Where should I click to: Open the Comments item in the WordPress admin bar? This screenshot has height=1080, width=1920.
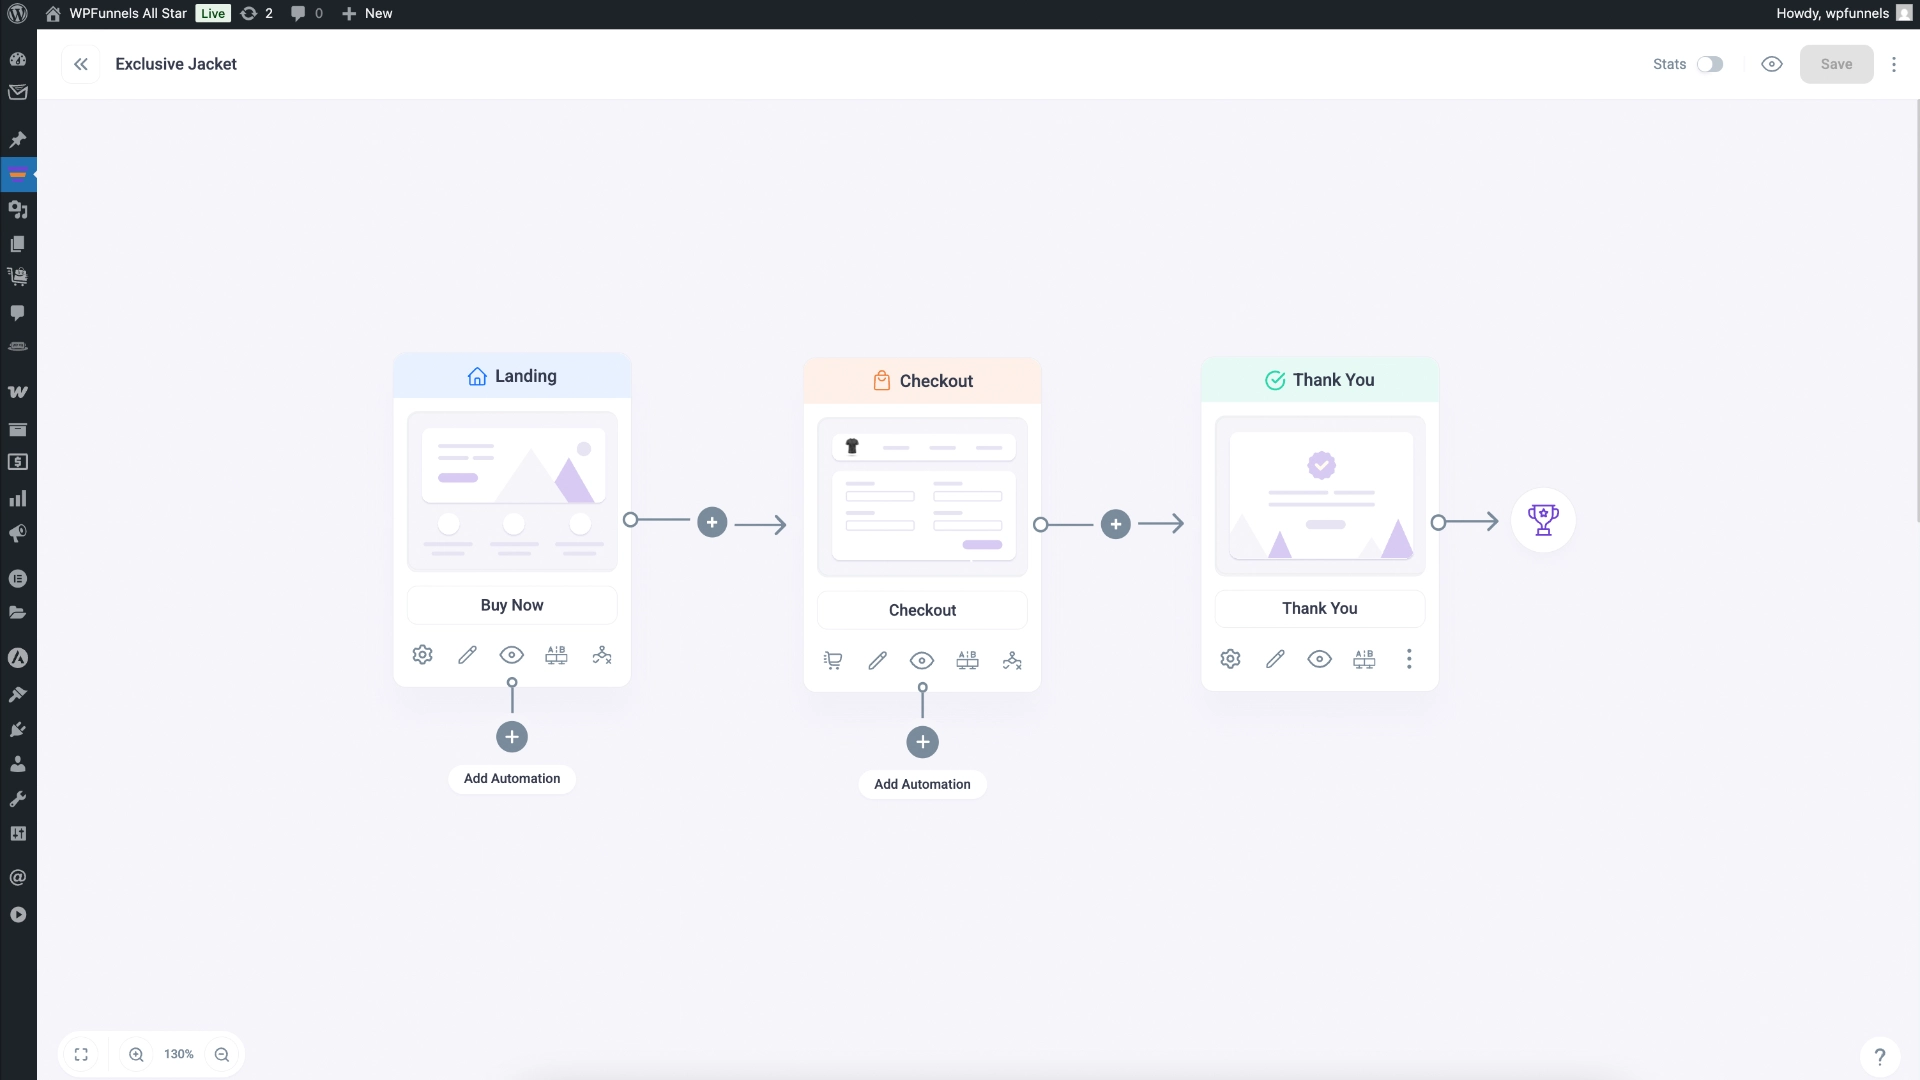click(305, 13)
